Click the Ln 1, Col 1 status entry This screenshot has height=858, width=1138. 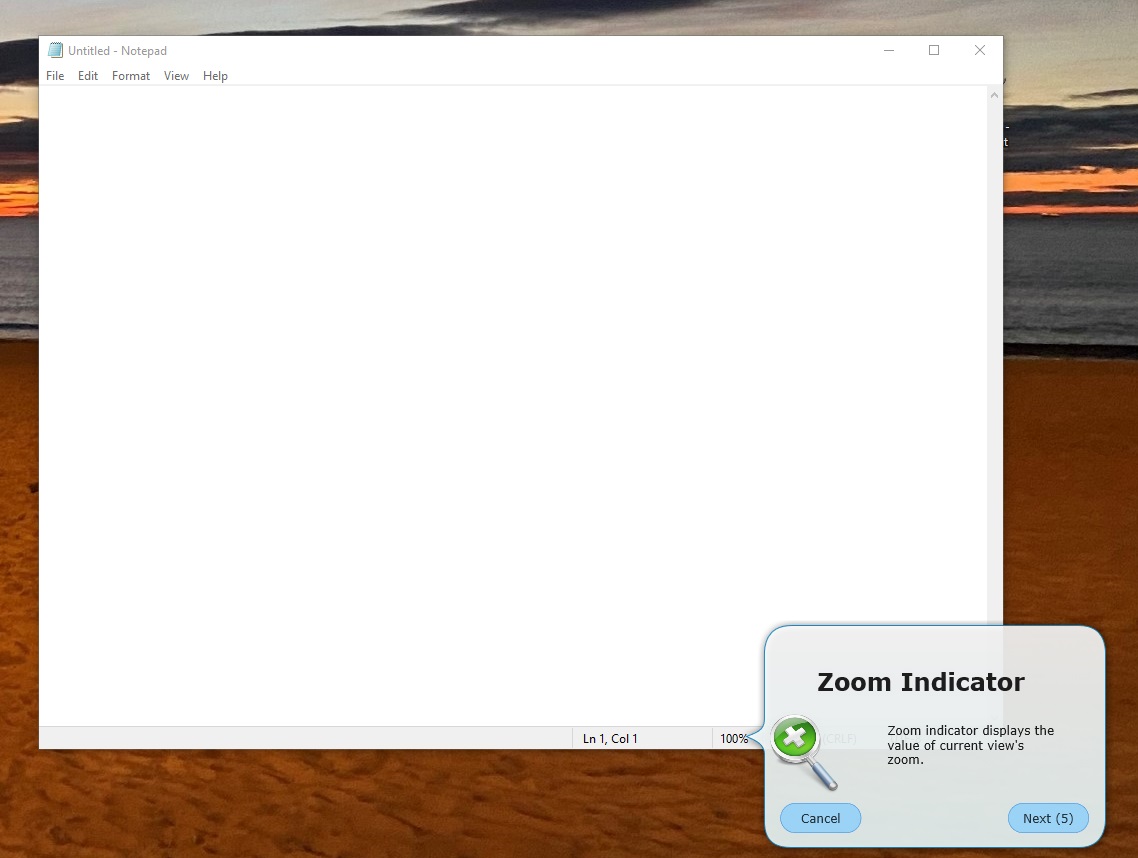pos(610,738)
